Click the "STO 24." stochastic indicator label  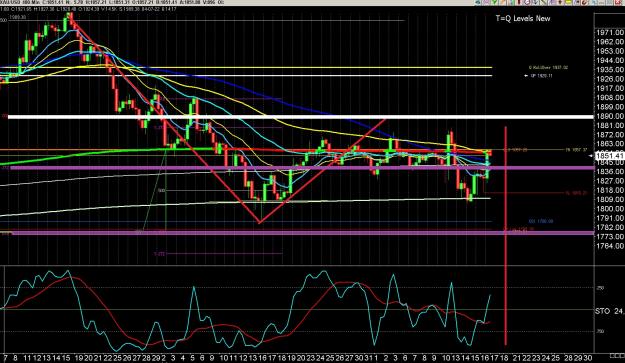(x=610, y=311)
